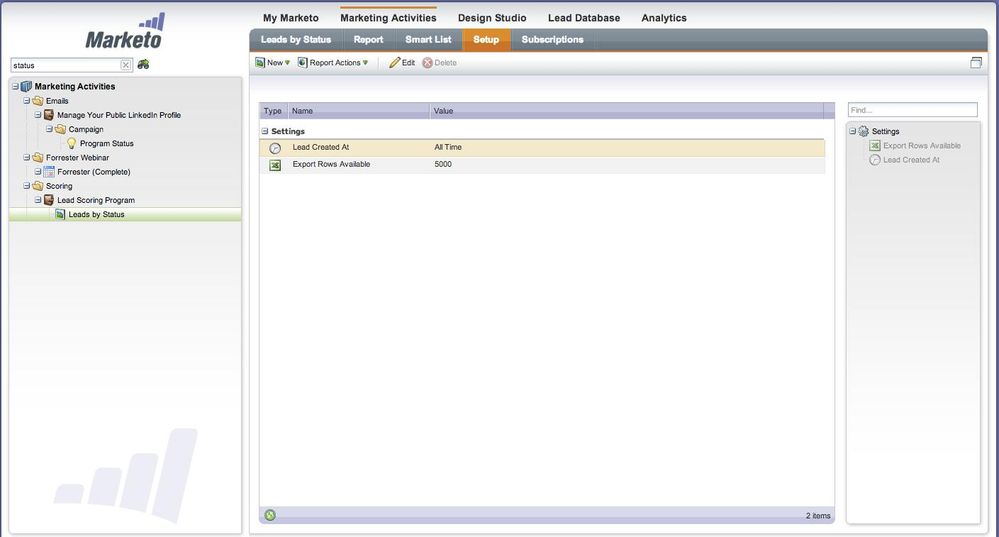Collapse the Emails folder in tree
The width and height of the screenshot is (999, 537).
point(26,101)
